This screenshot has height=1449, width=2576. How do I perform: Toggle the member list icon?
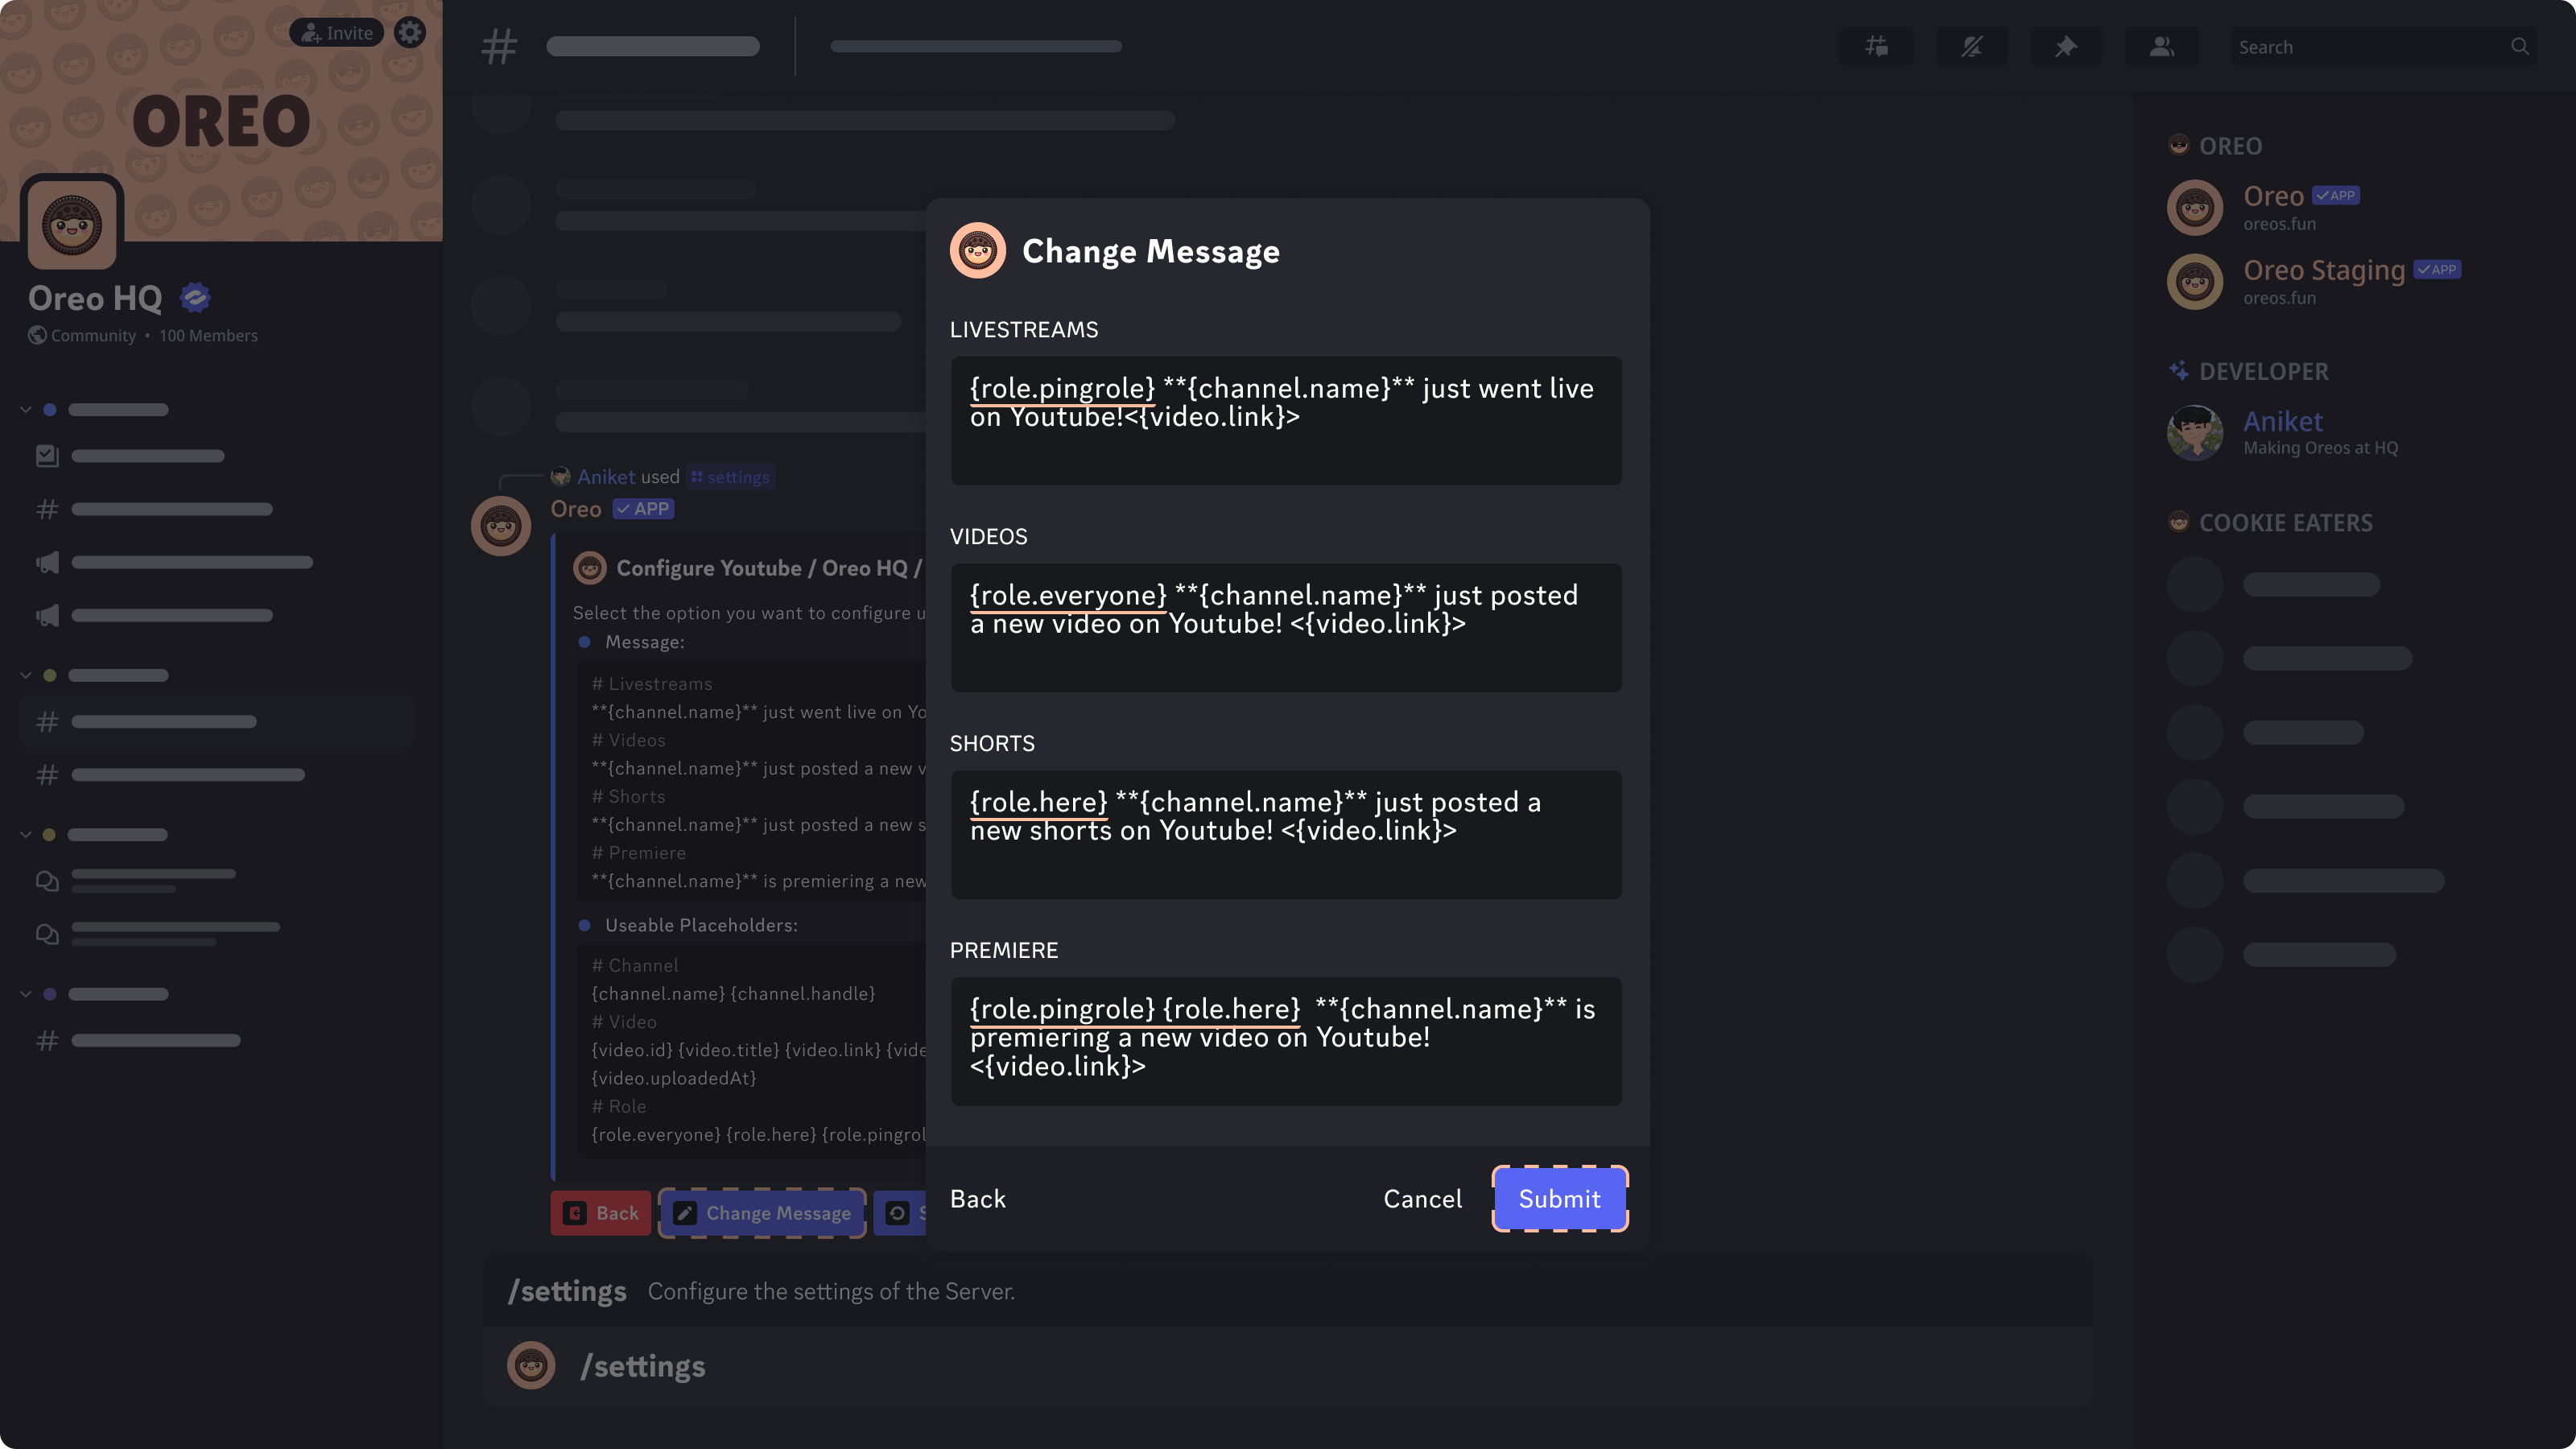tap(2161, 46)
